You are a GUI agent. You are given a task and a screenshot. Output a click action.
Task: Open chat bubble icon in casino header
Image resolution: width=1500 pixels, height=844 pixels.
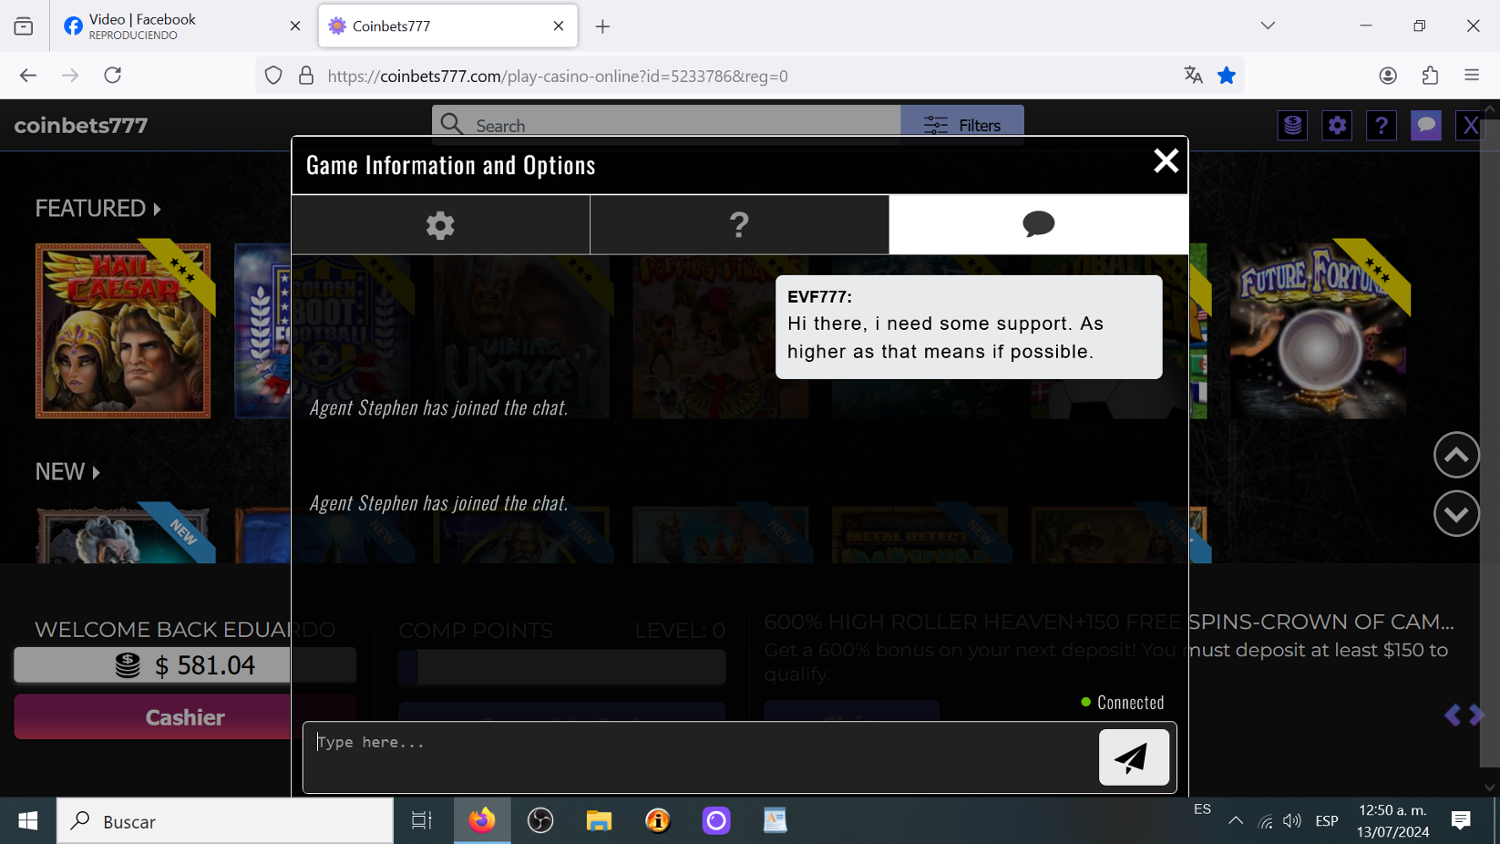tap(1426, 125)
